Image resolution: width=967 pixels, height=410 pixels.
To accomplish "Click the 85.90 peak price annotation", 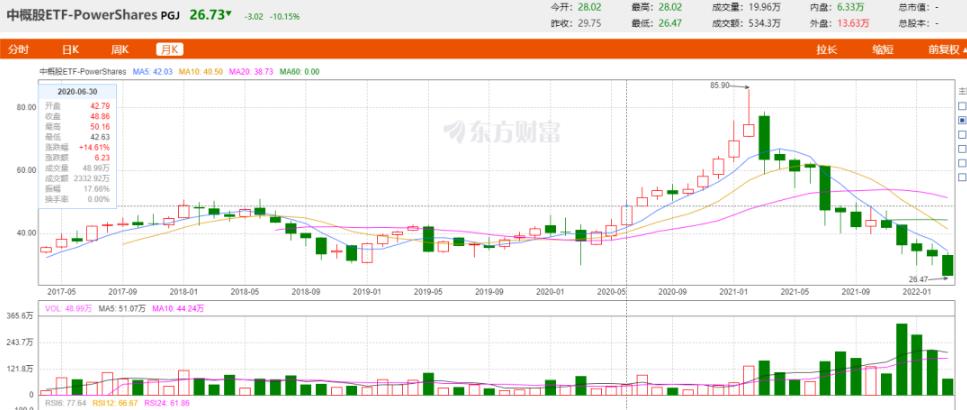I will coord(720,86).
